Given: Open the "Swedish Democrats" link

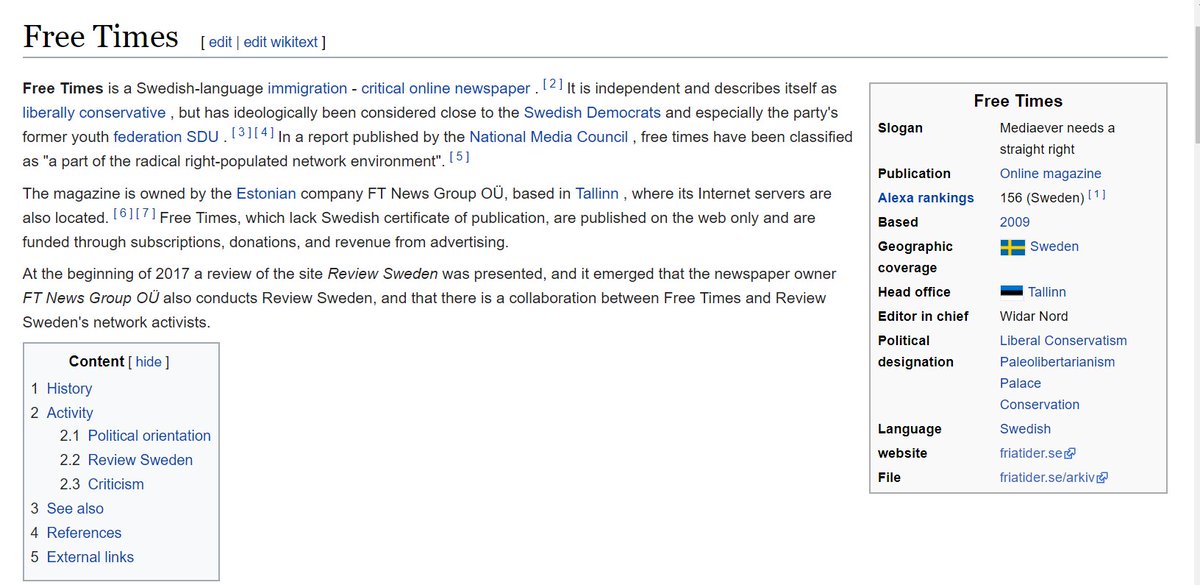Looking at the screenshot, I should coord(592,112).
